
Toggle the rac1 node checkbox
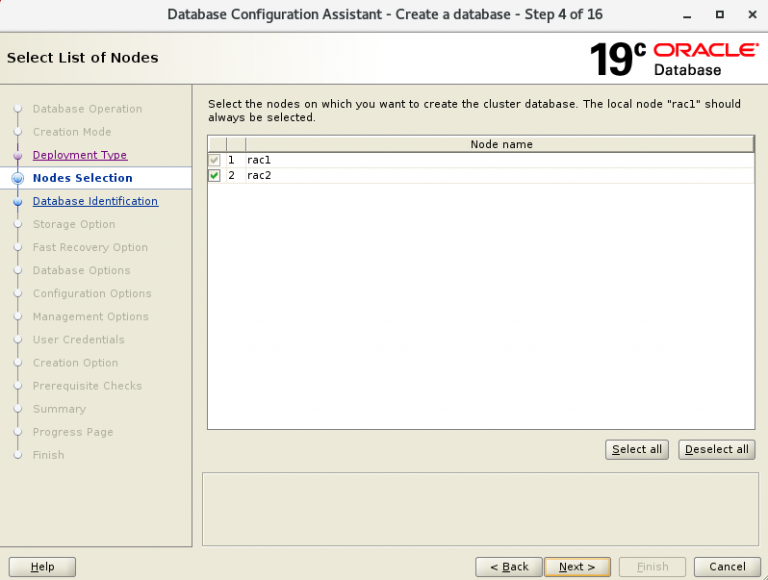click(215, 160)
